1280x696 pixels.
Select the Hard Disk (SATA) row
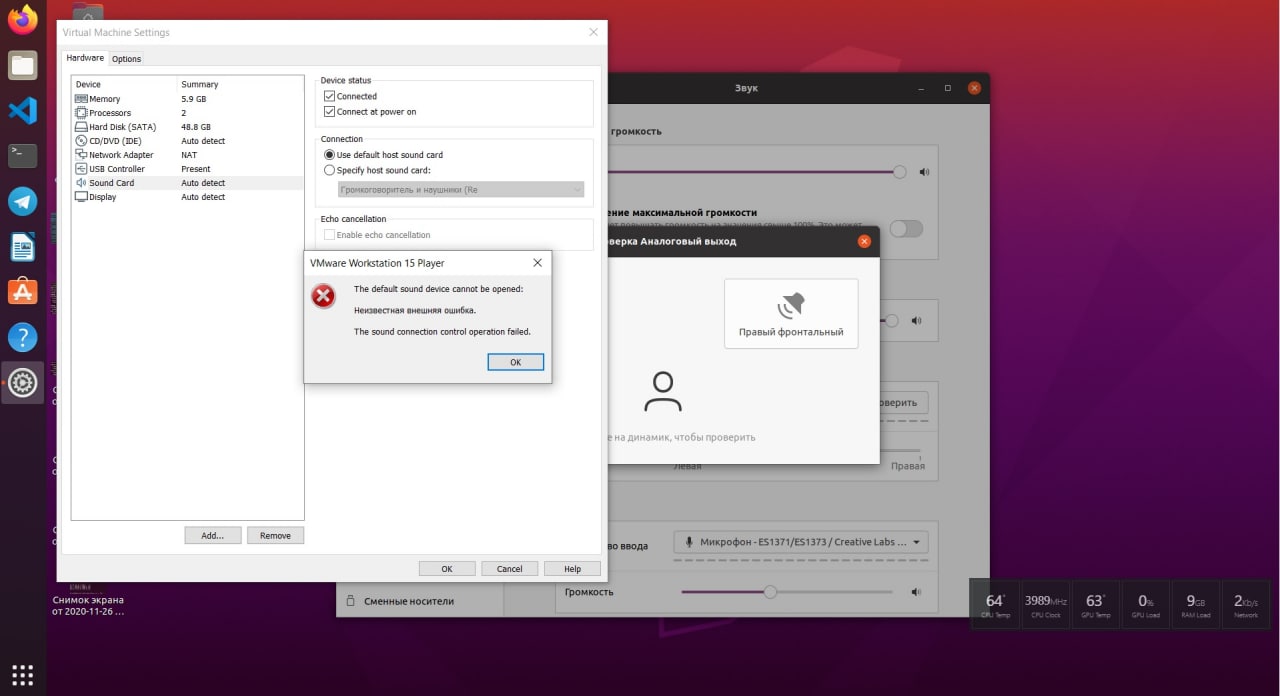[187, 127]
